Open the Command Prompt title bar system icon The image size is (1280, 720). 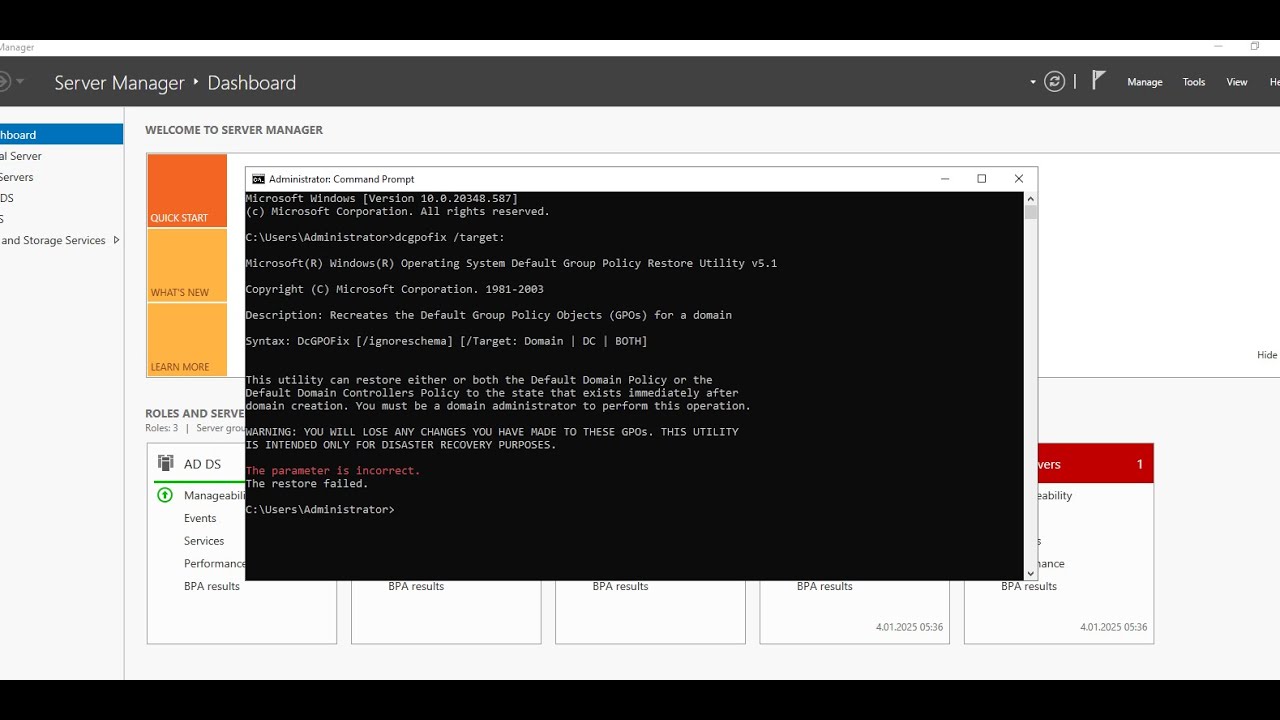(258, 178)
